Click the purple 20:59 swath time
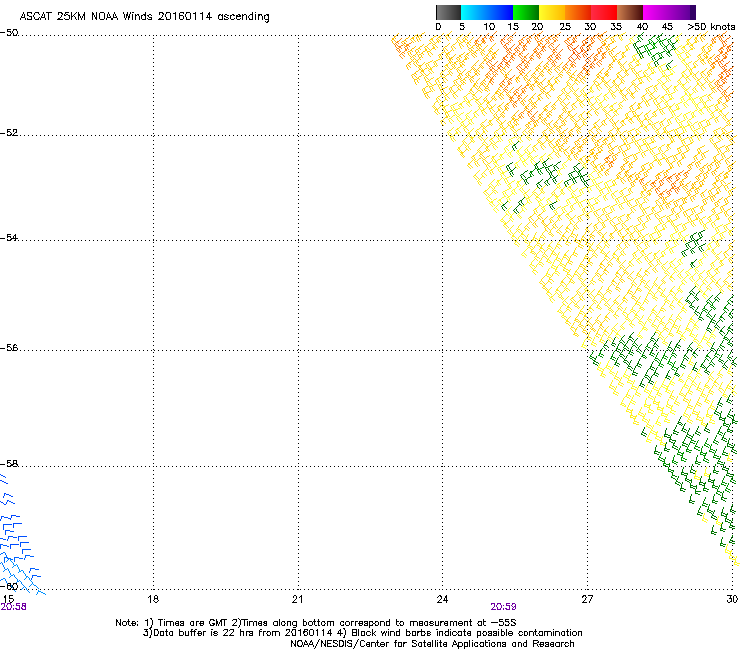 503,607
